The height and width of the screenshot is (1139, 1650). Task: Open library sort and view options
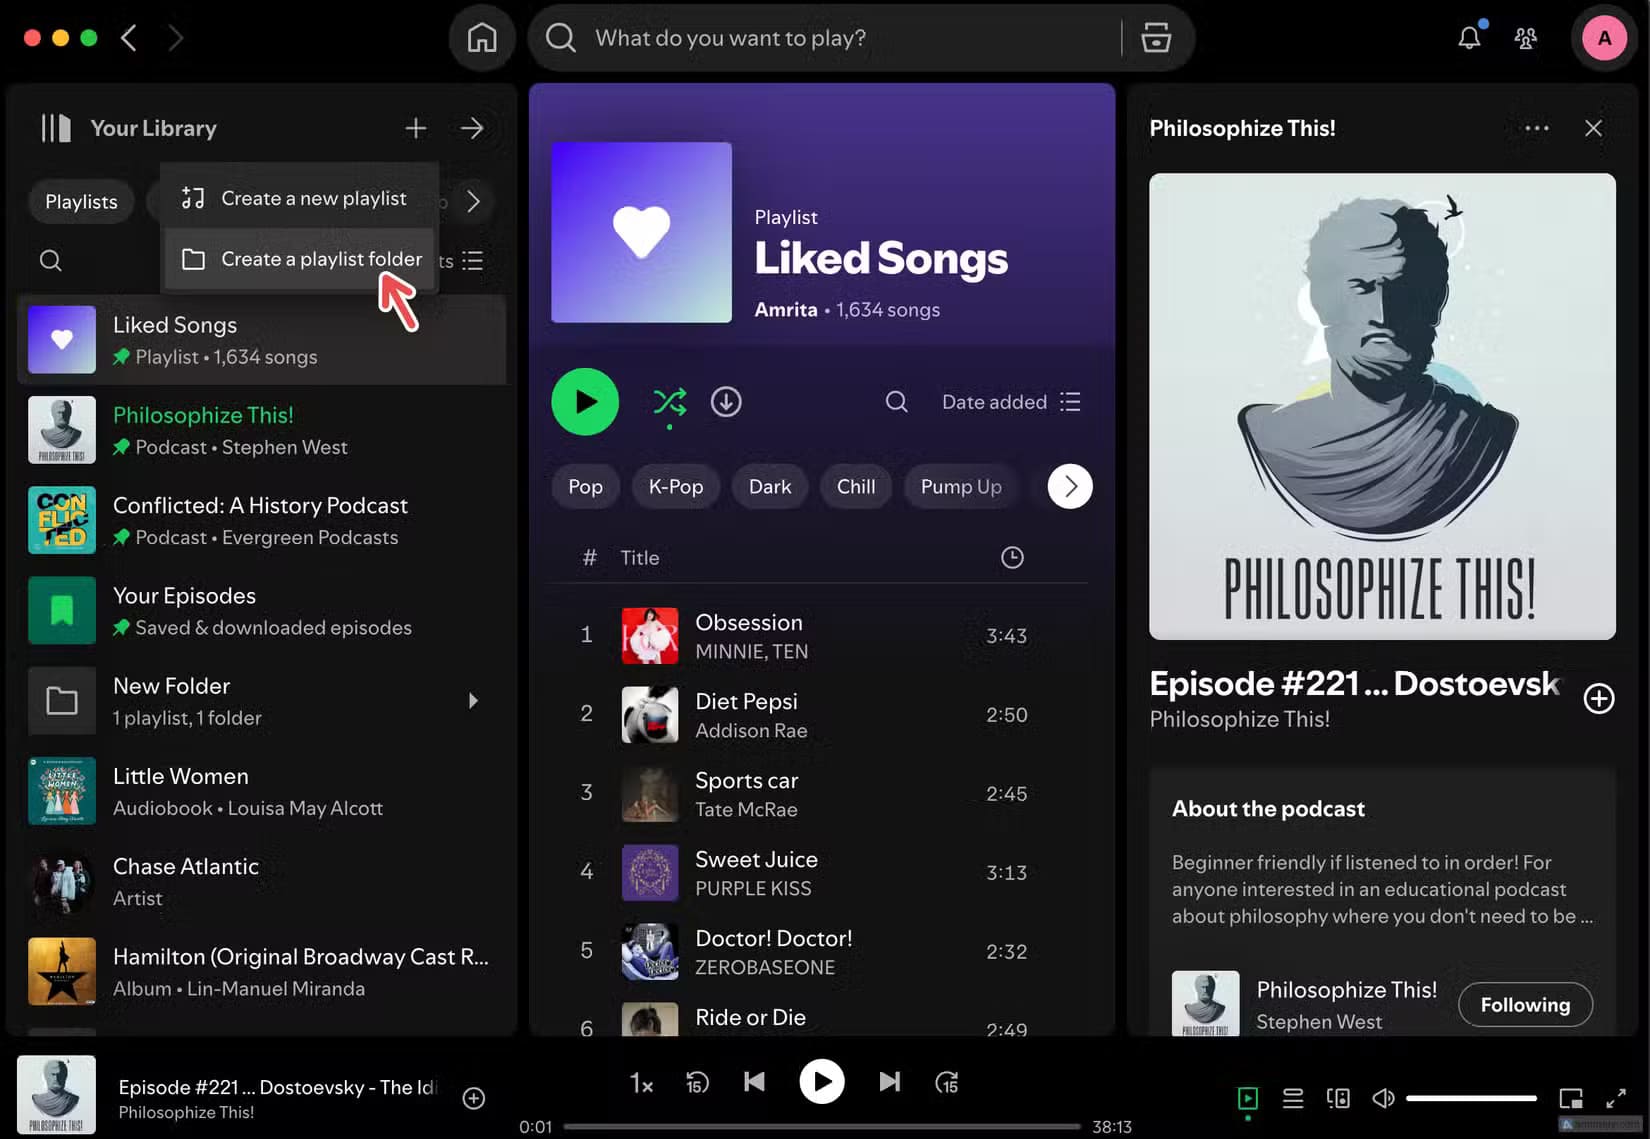point(472,261)
